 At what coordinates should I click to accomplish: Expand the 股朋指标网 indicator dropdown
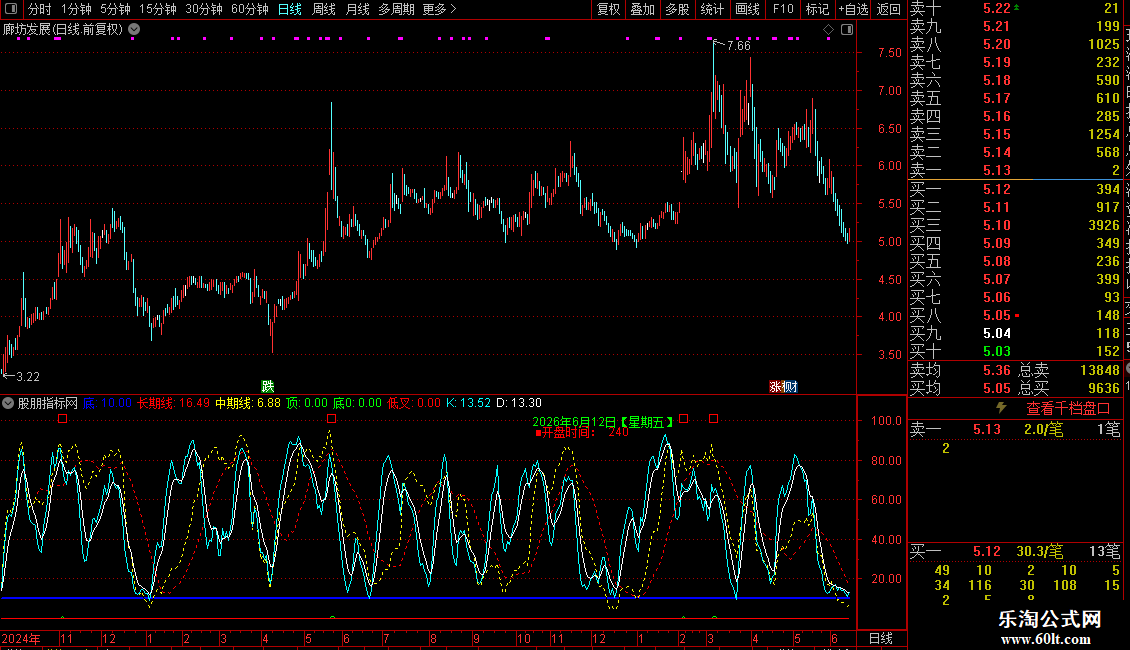coord(8,404)
